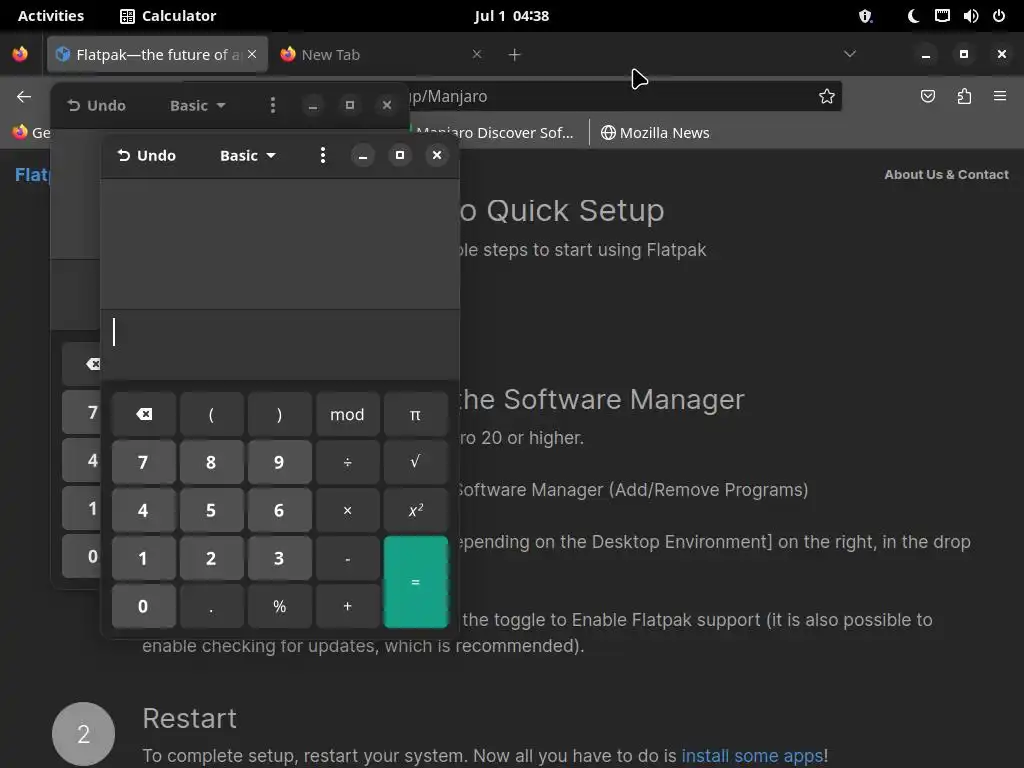
Task: Maximize the back calculator window
Action: (x=350, y=105)
